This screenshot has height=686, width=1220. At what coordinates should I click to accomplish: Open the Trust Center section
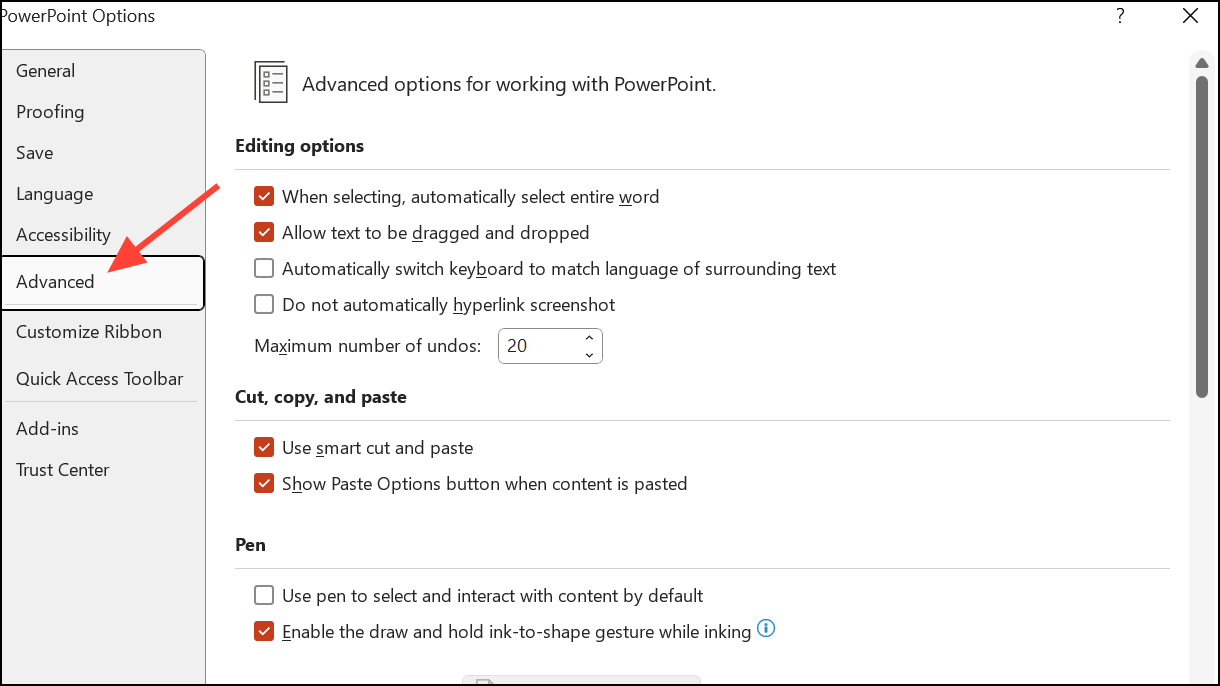[x=63, y=470]
